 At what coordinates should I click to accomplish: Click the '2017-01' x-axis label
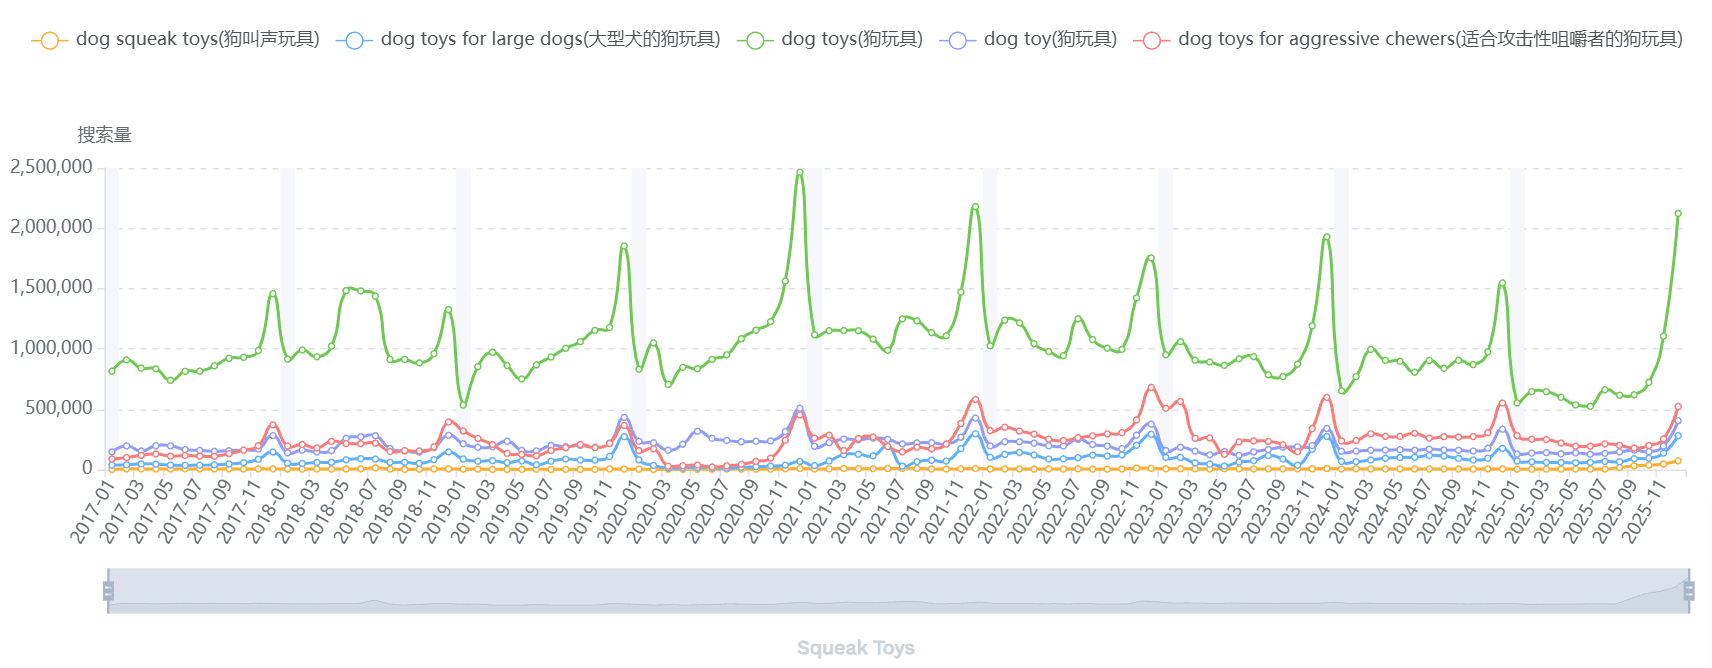(x=93, y=510)
